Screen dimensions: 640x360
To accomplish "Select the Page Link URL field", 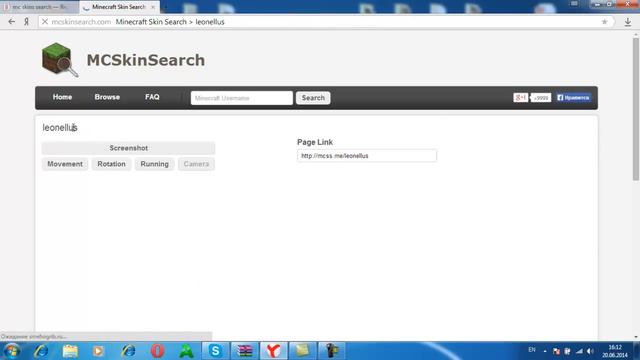I will point(367,156).
